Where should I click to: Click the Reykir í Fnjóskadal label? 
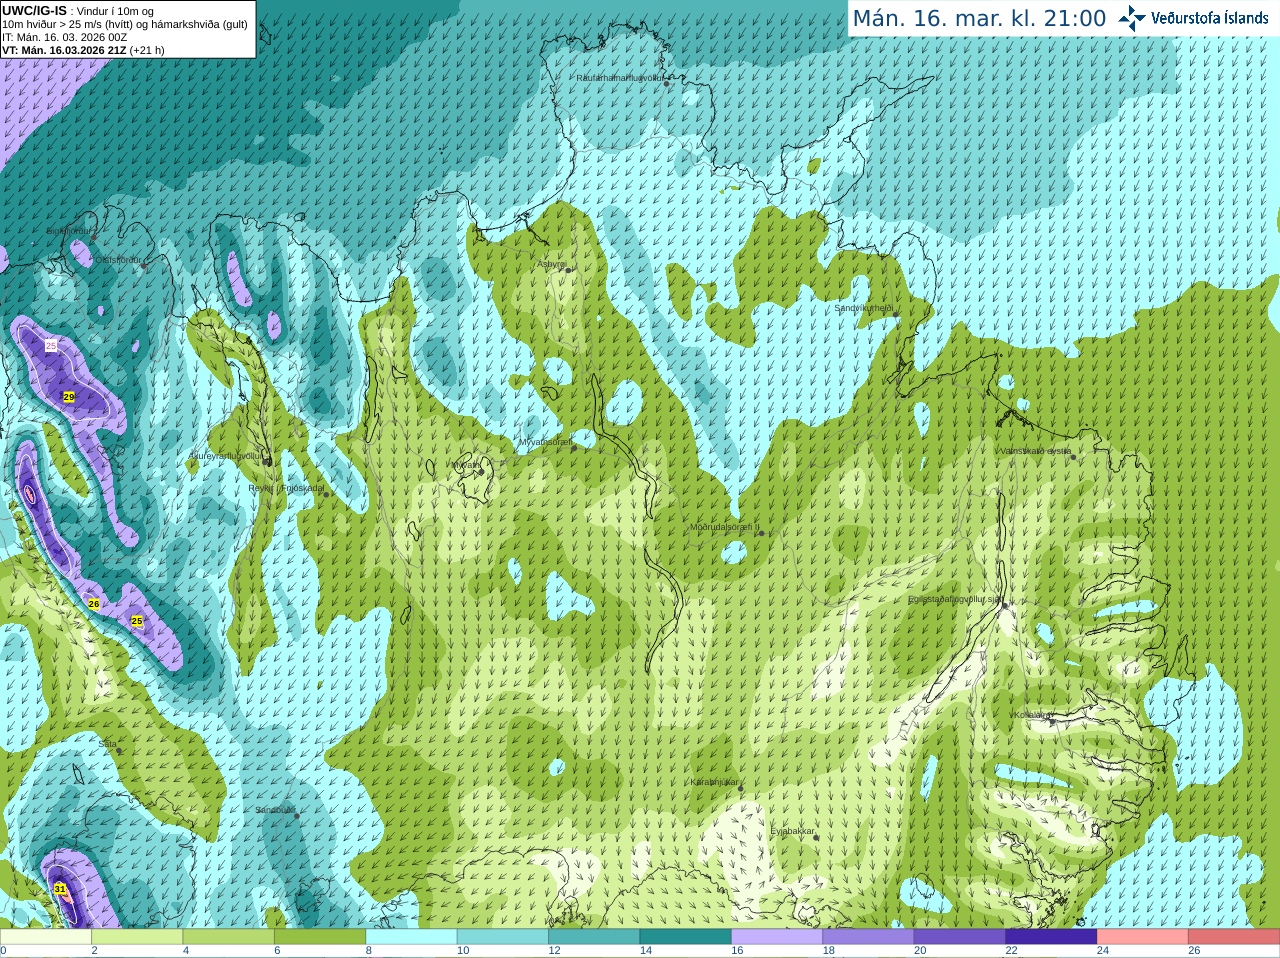287,488
